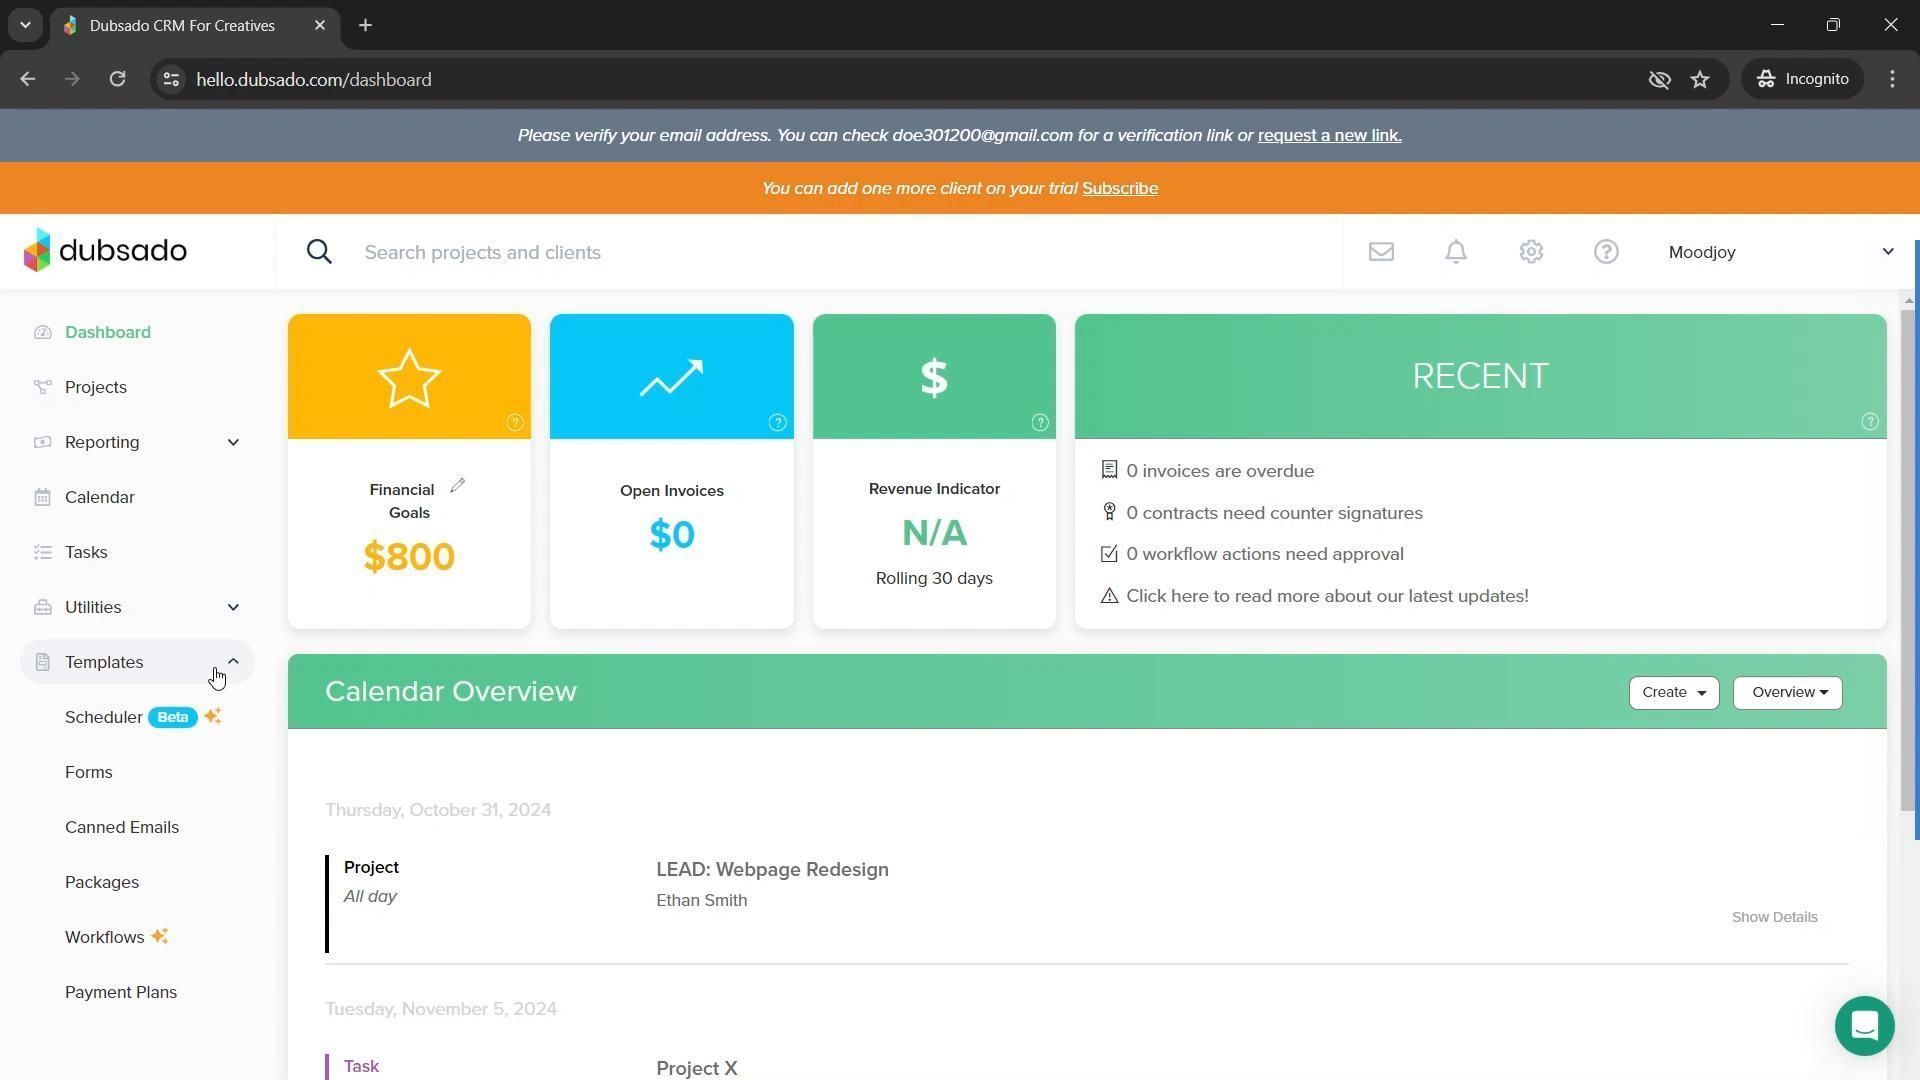
Task: Go to Projects in the sidebar
Action: point(96,387)
